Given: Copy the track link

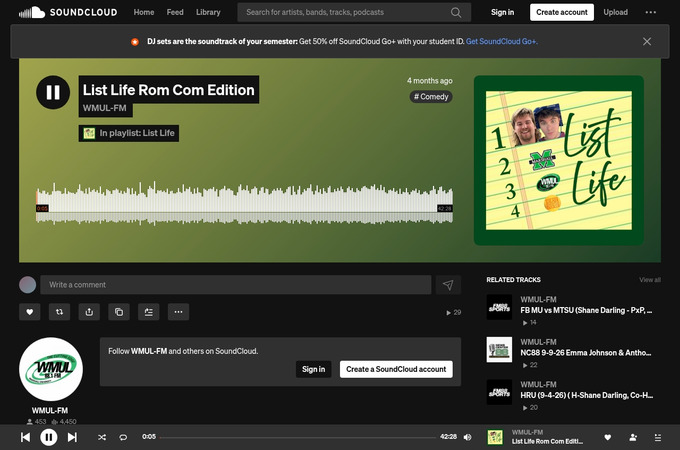Looking at the screenshot, I should pyautogui.click(x=119, y=312).
